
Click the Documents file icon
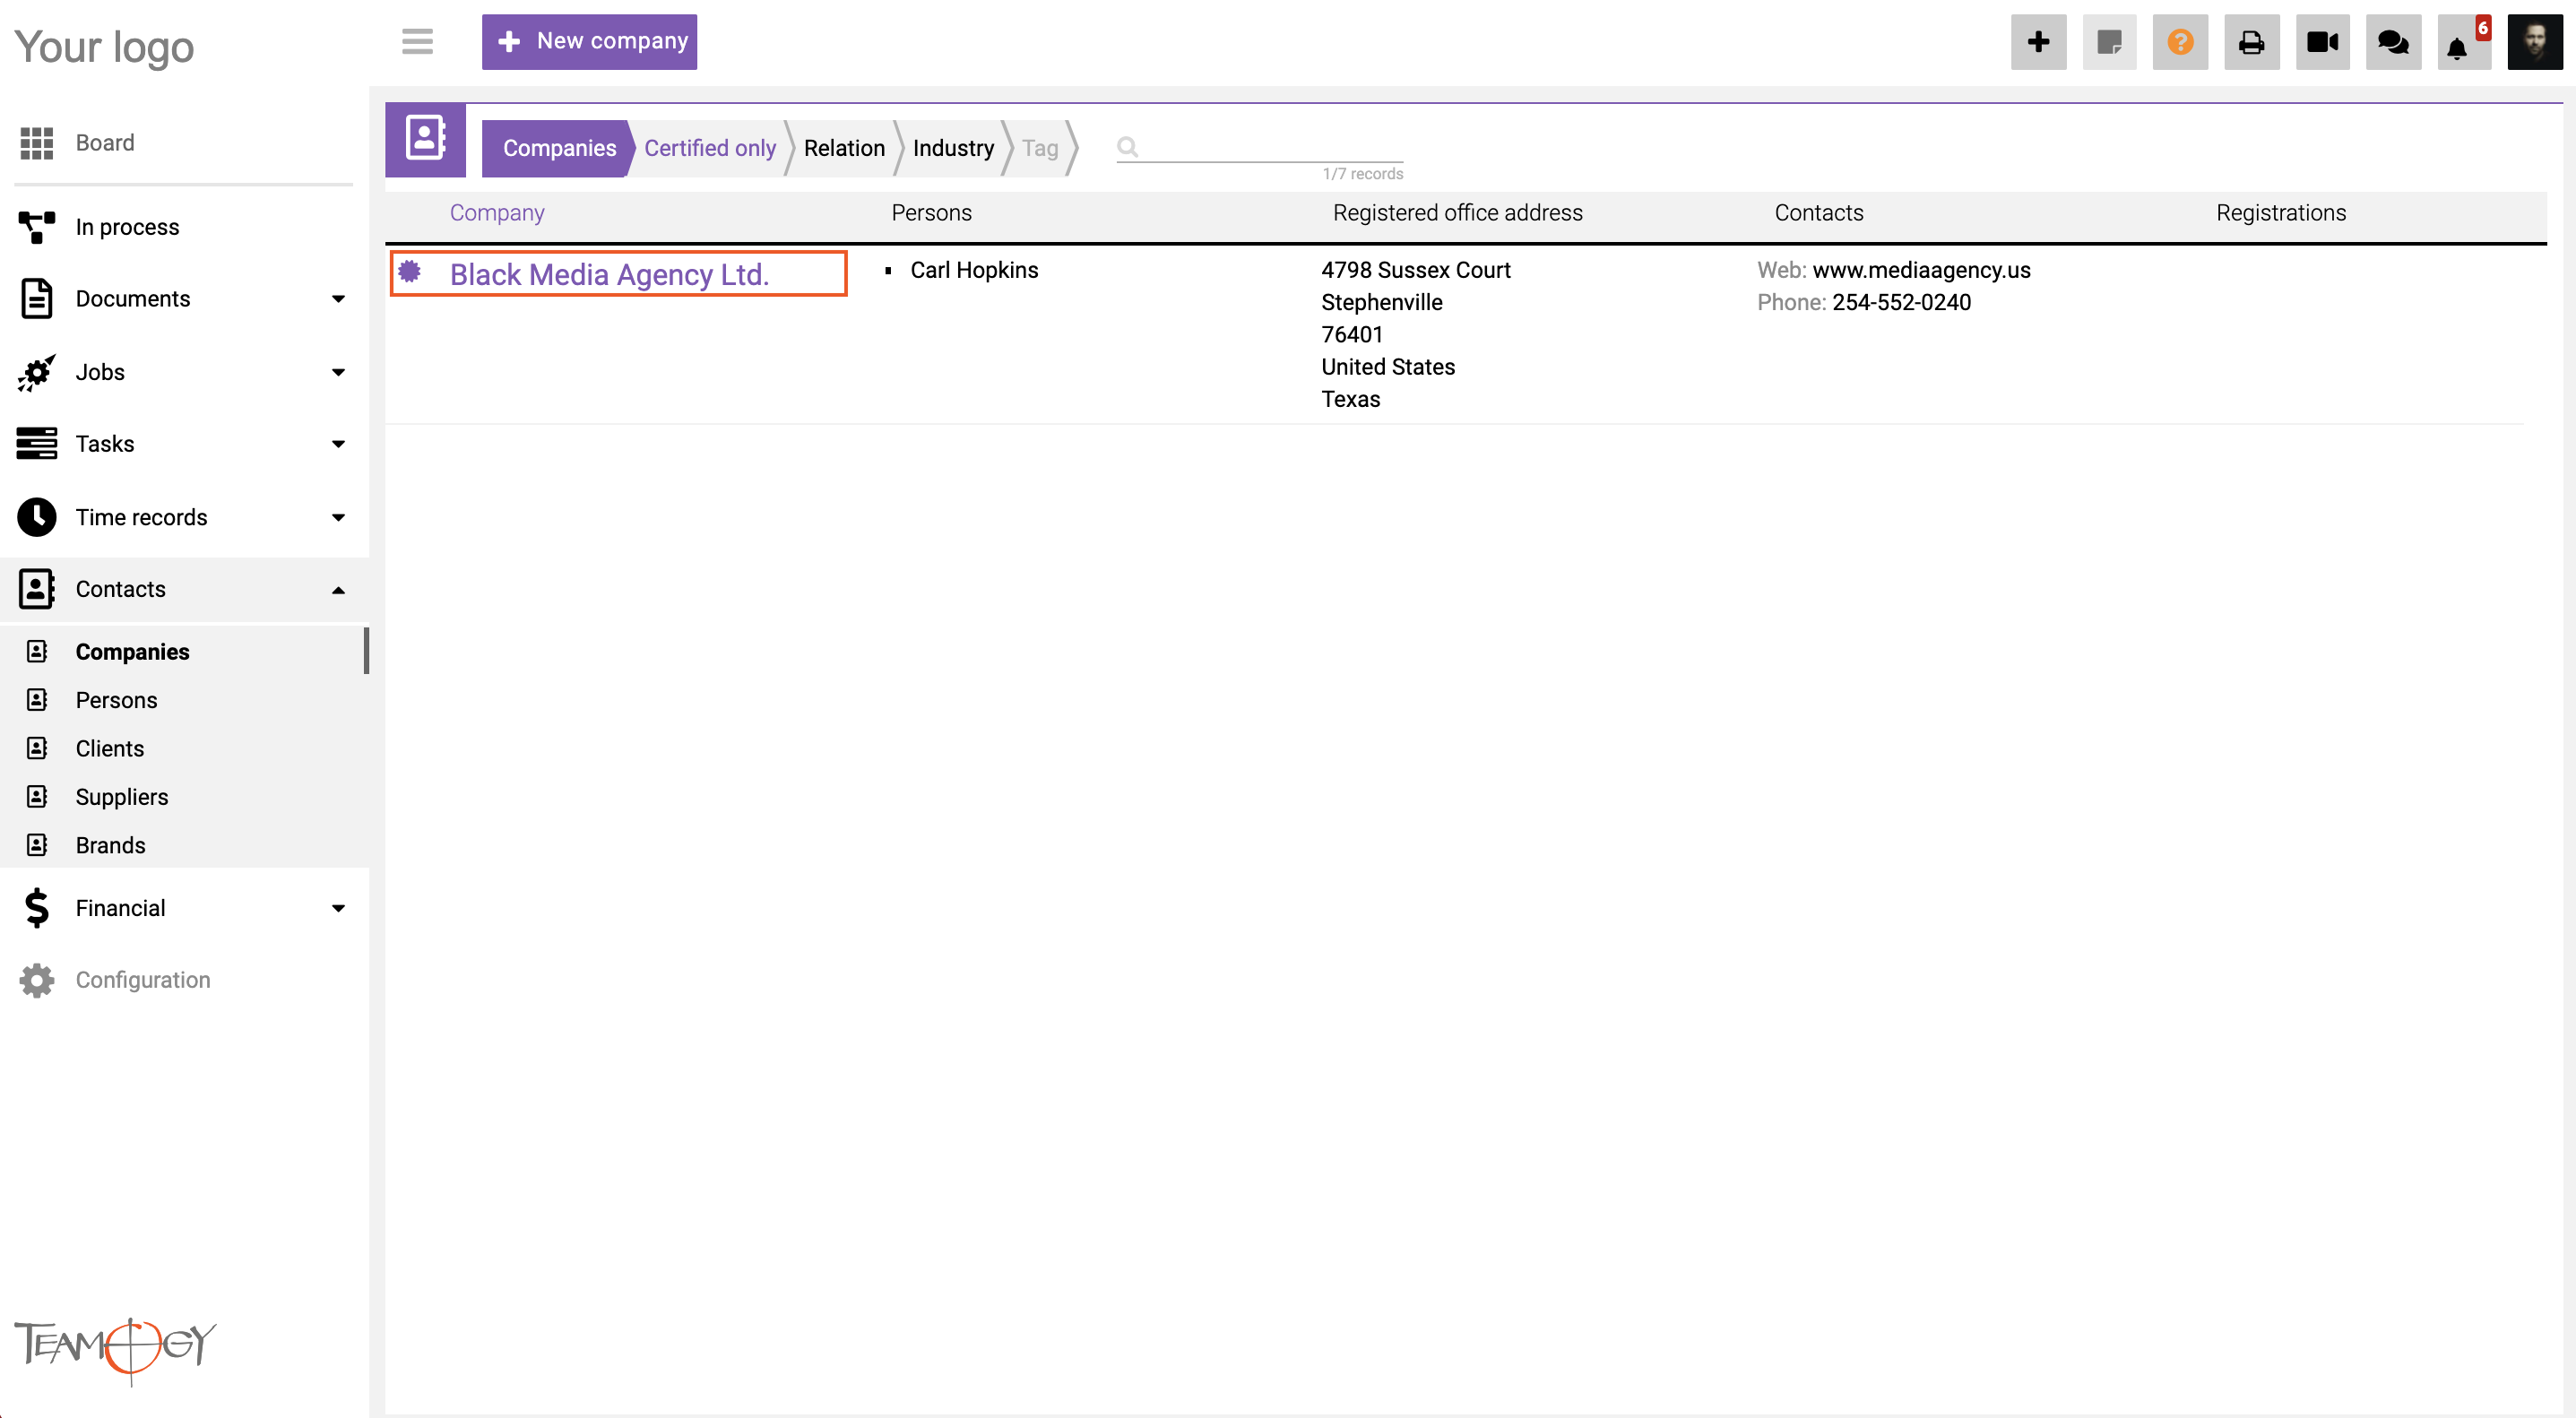37,299
